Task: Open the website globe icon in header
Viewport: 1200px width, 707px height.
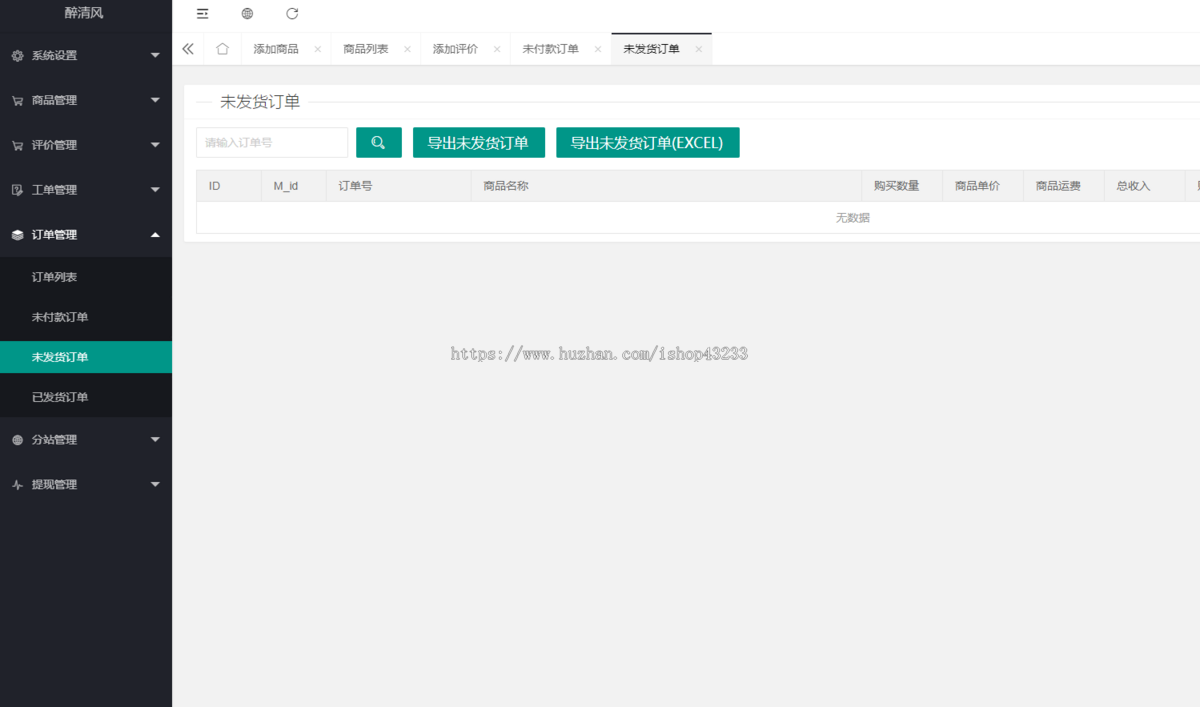Action: click(247, 14)
